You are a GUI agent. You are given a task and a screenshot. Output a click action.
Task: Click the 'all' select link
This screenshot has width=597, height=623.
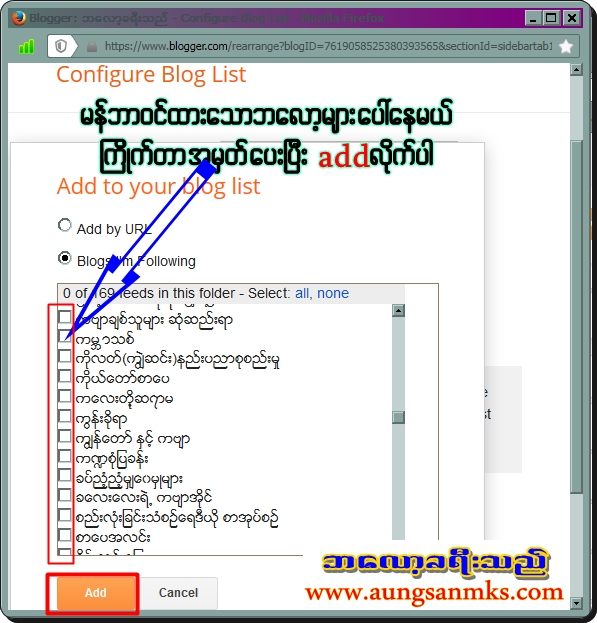coord(302,293)
